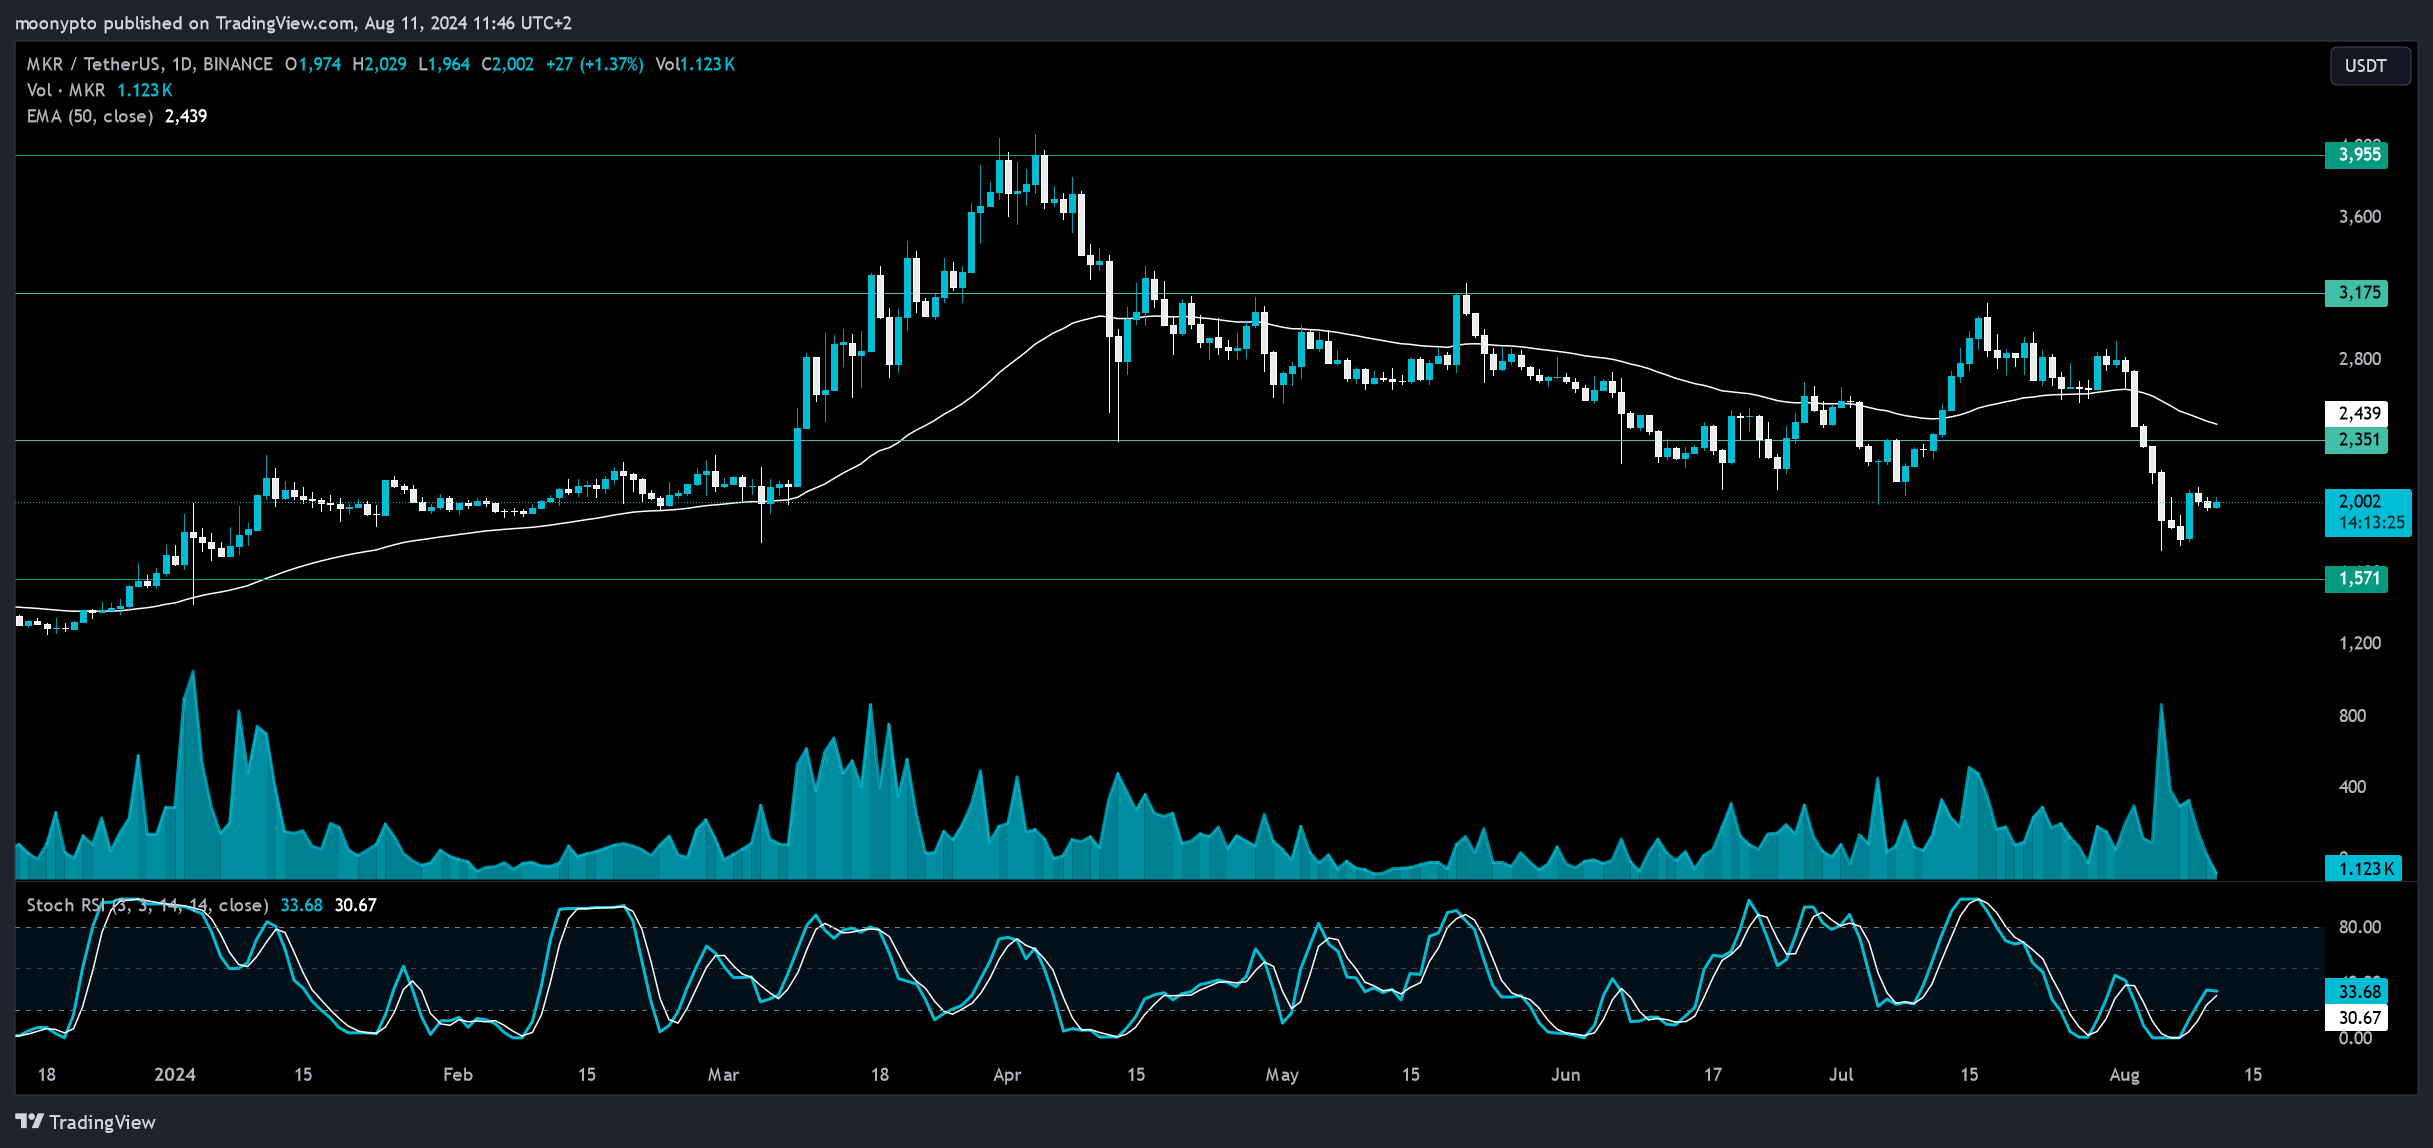Click the Mar date on the time axis

tap(723, 1075)
